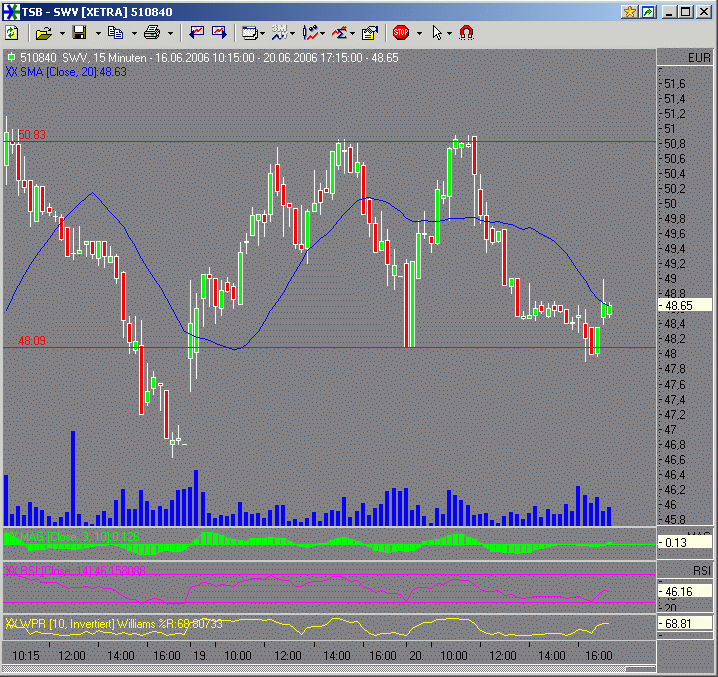Click the RSI panel header on right axis
Image resolution: width=718 pixels, height=677 pixels.
pyautogui.click(x=702, y=570)
